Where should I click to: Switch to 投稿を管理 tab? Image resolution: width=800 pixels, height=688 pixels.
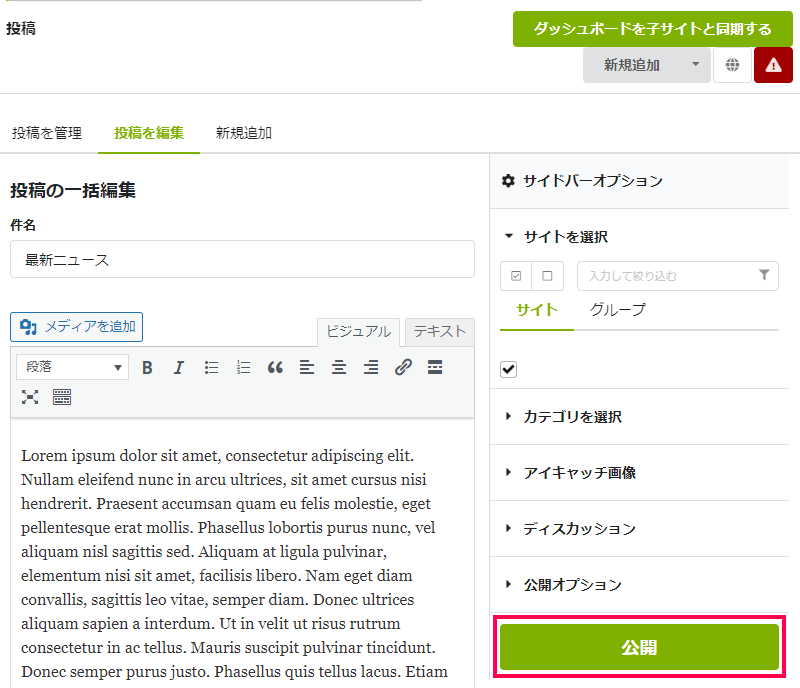click(47, 133)
